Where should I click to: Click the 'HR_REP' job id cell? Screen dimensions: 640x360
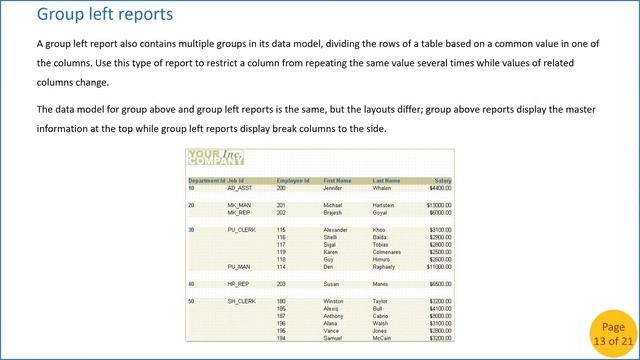(238, 284)
